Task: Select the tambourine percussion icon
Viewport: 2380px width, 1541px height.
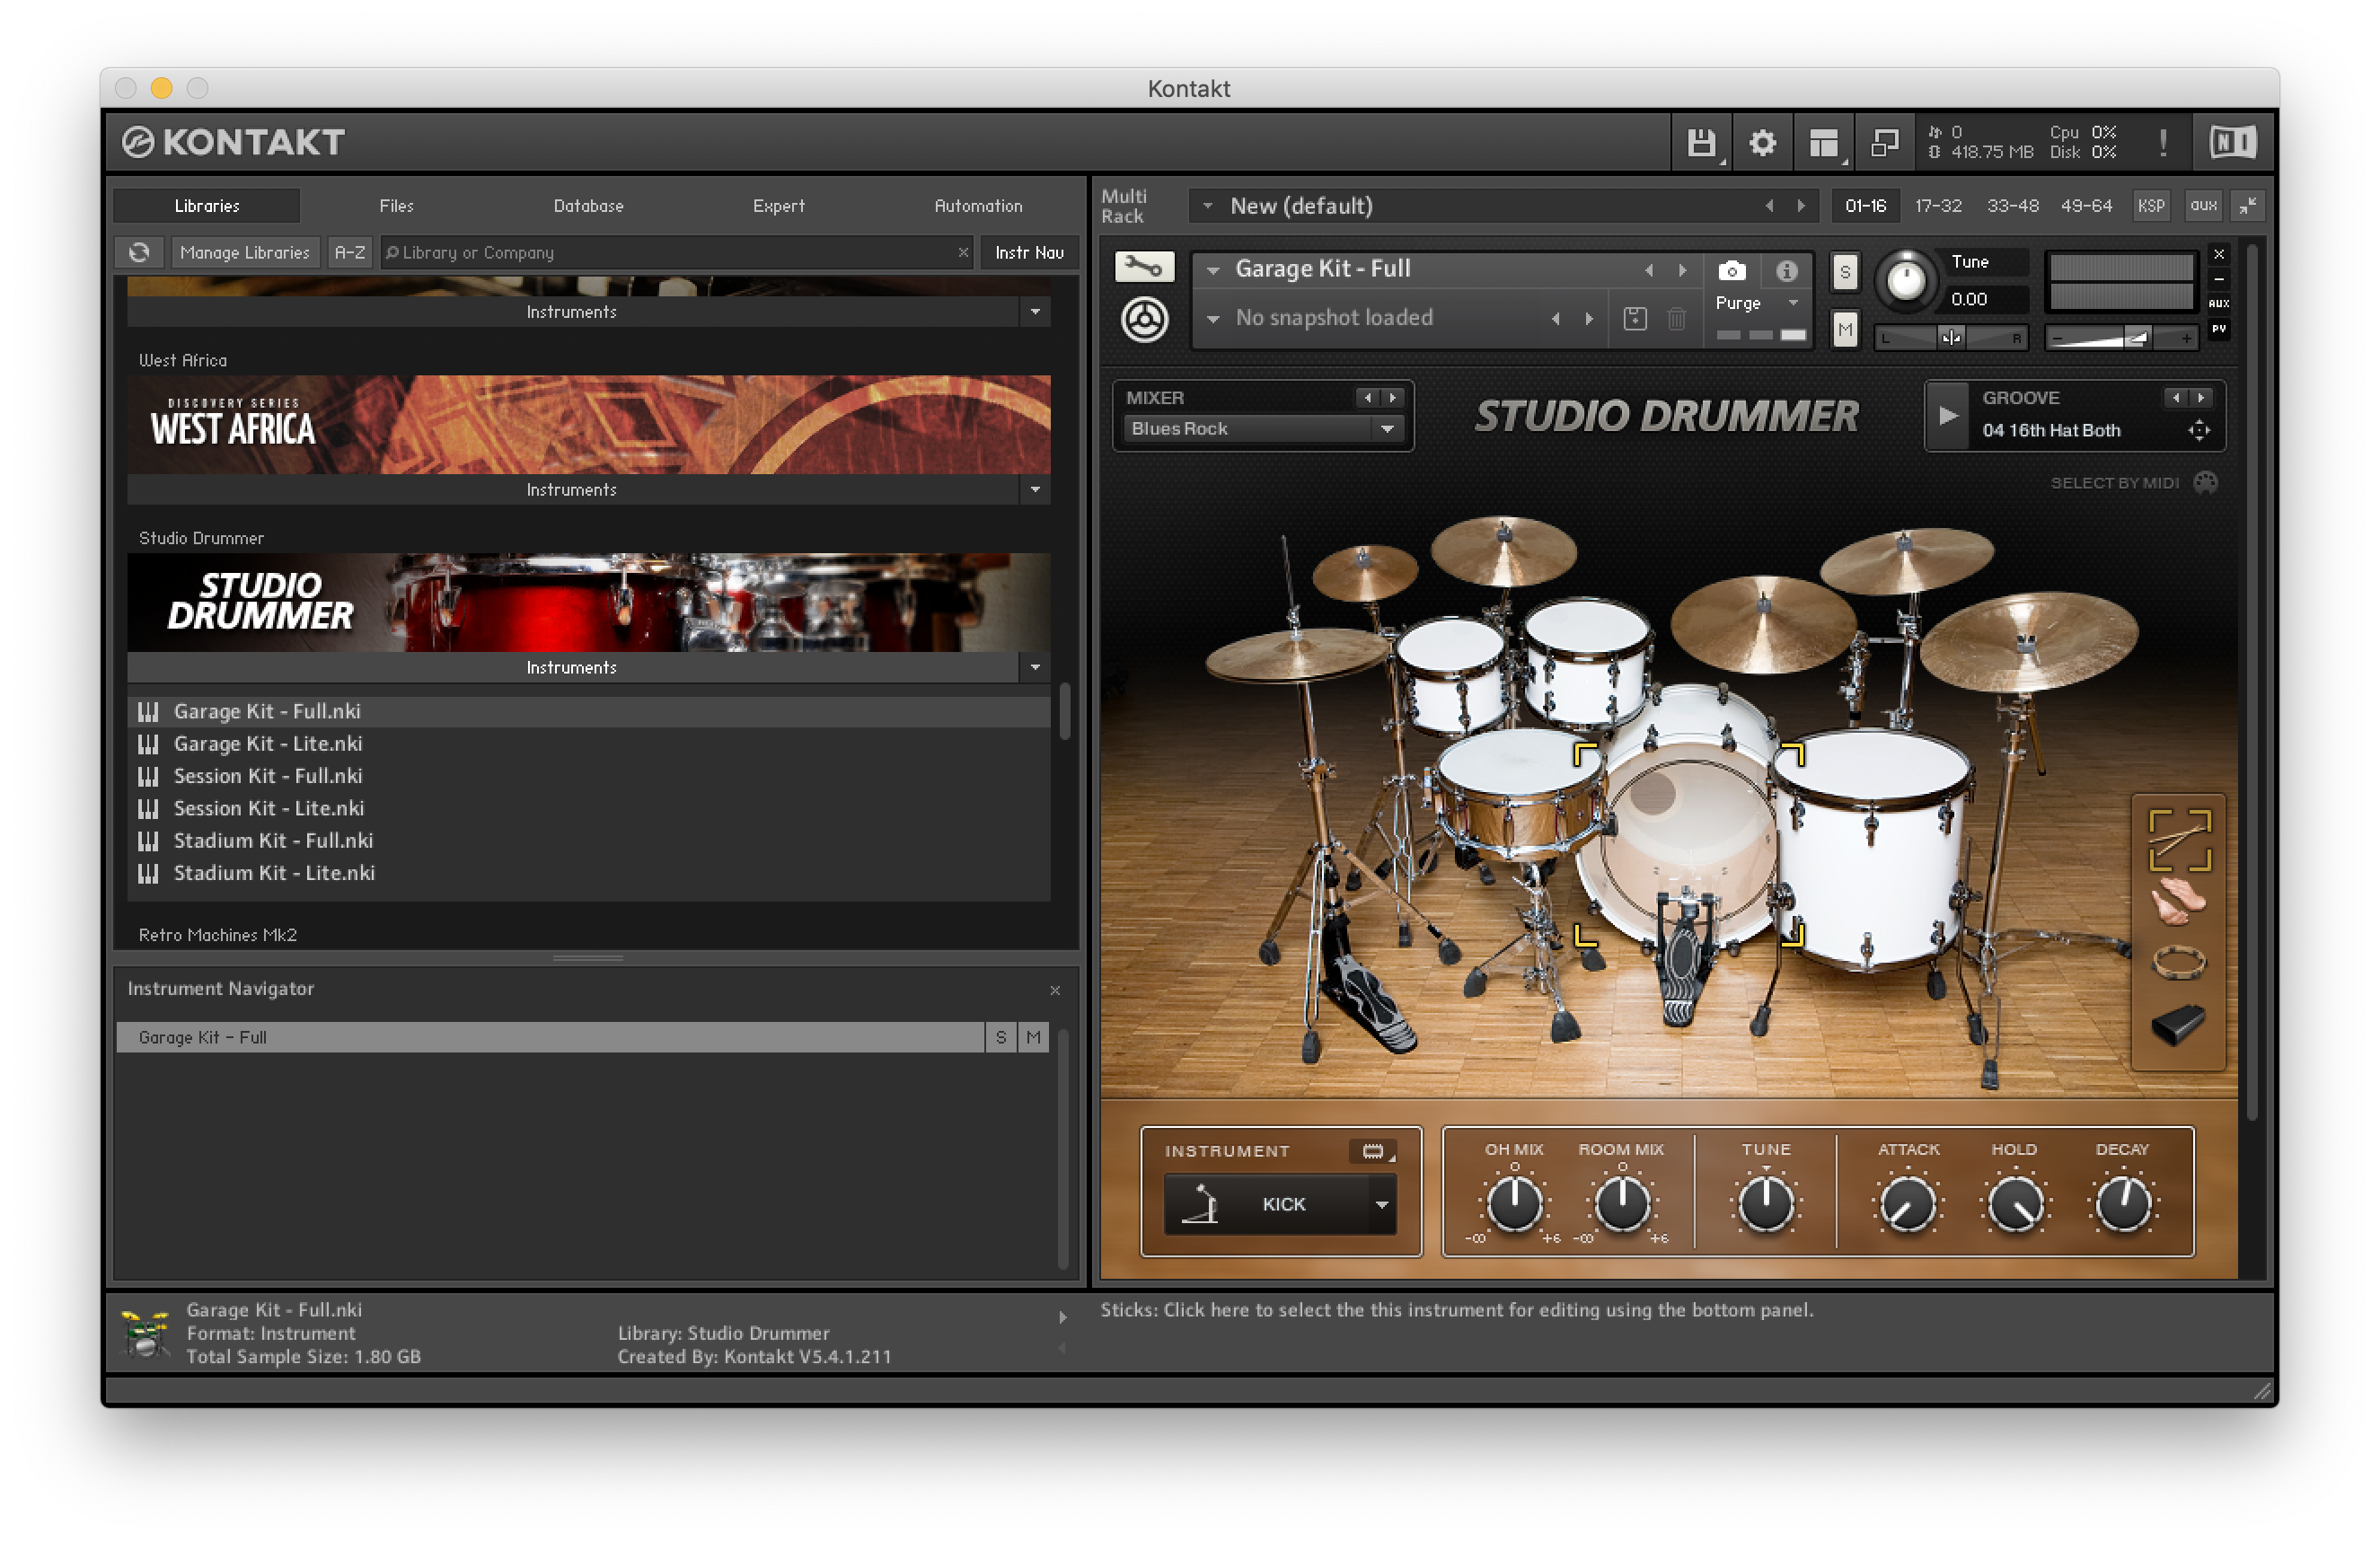Action: tap(2179, 962)
